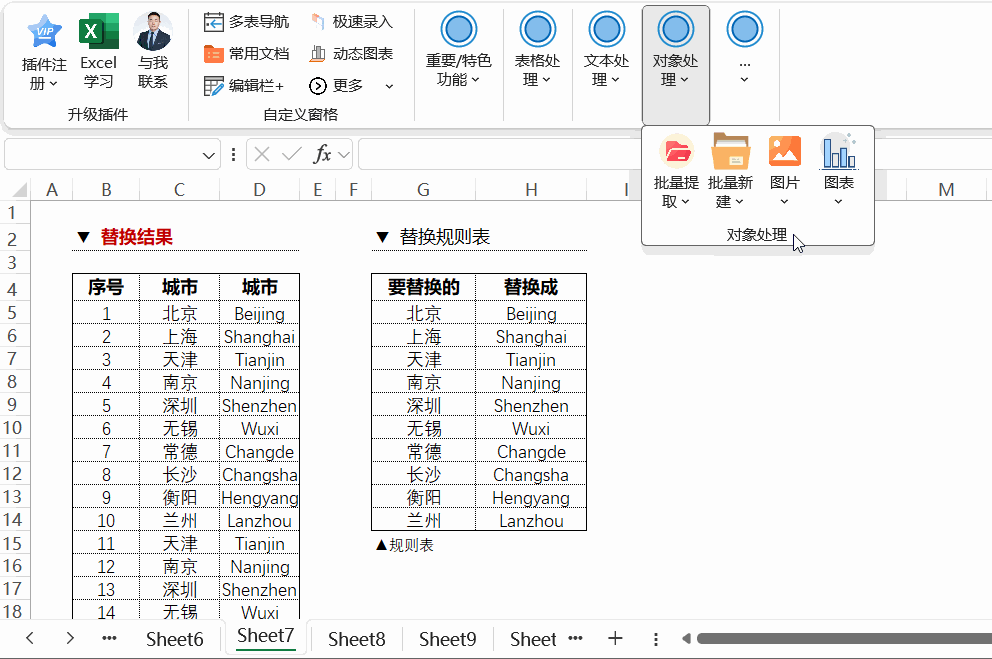The image size is (992, 659).
Task: Click the scroll left arrow of horizontal scrollbar
Action: (686, 639)
